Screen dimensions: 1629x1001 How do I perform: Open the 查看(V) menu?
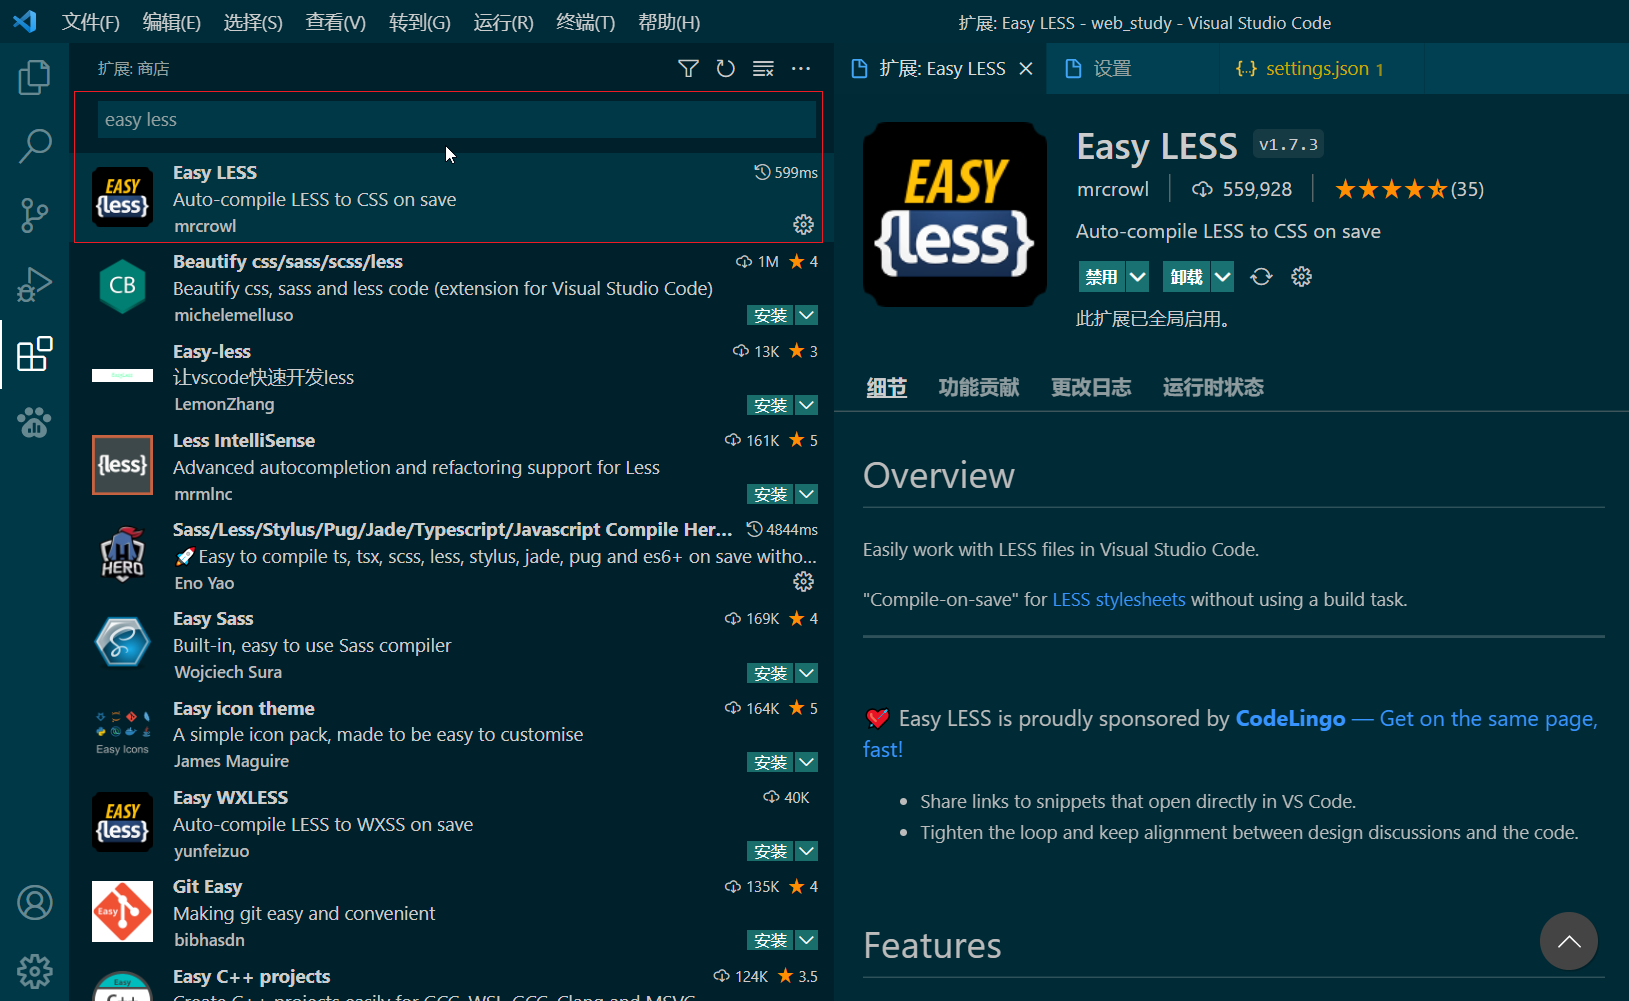tap(335, 22)
